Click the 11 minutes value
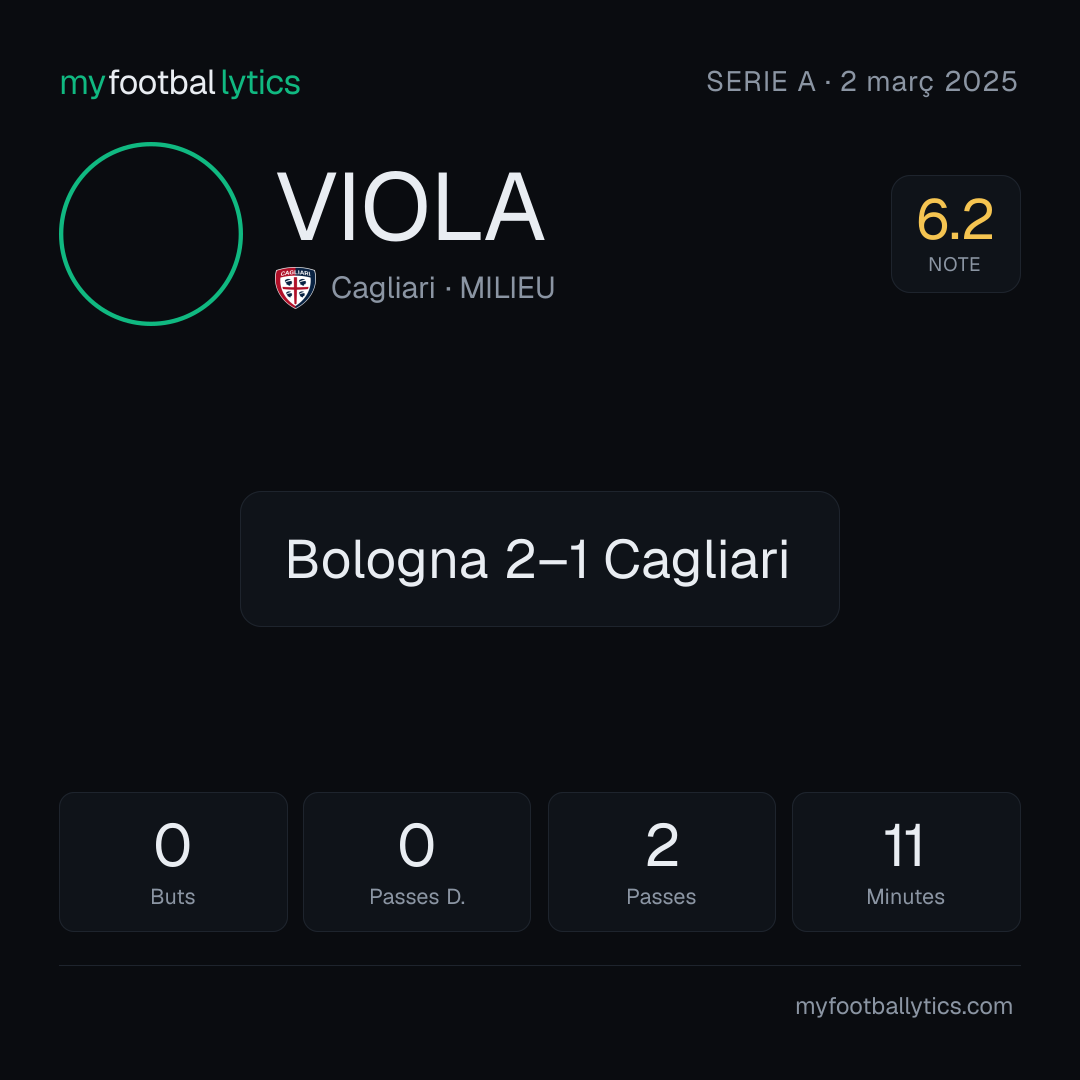This screenshot has width=1080, height=1080. click(904, 845)
